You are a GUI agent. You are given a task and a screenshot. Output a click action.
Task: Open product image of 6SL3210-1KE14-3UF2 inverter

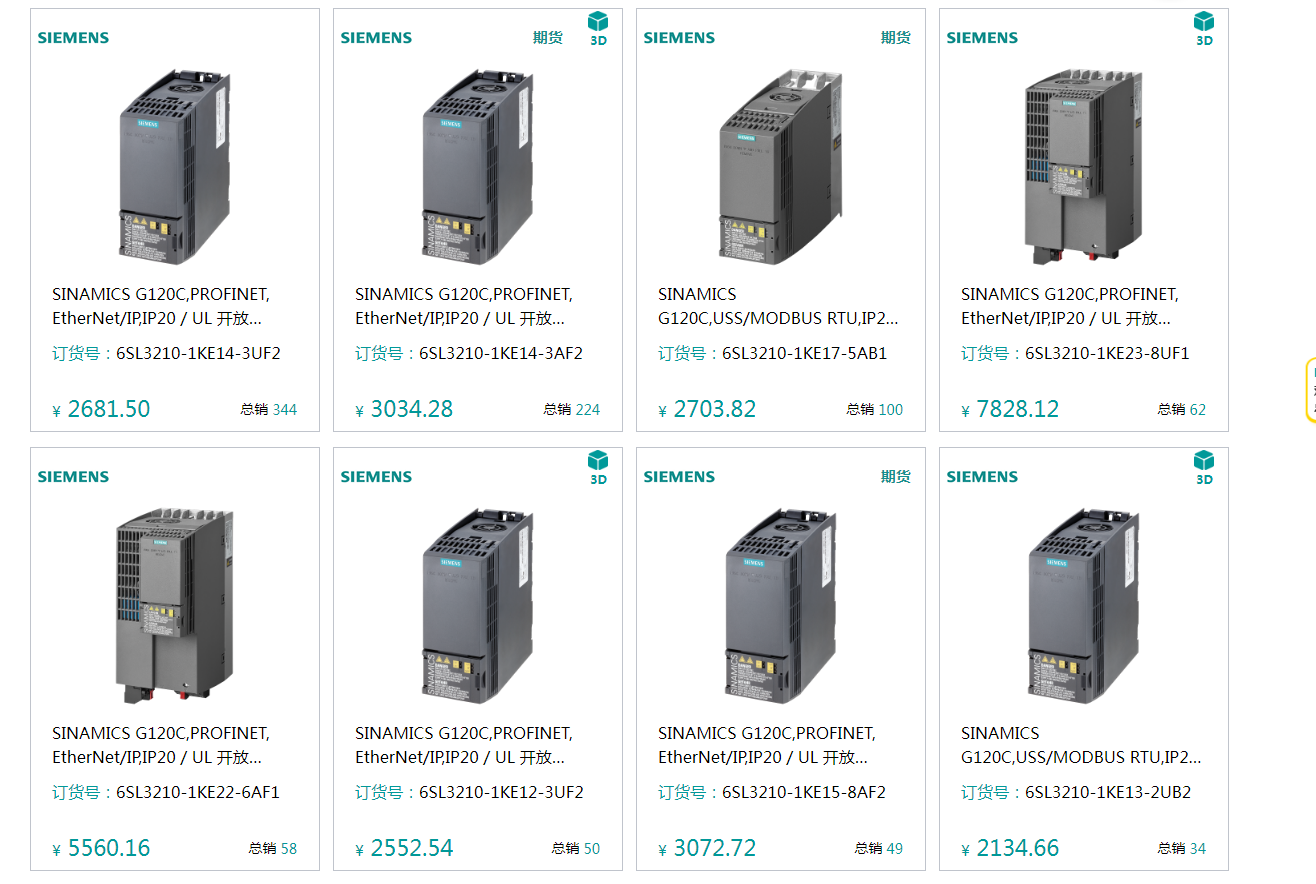pyautogui.click(x=175, y=167)
